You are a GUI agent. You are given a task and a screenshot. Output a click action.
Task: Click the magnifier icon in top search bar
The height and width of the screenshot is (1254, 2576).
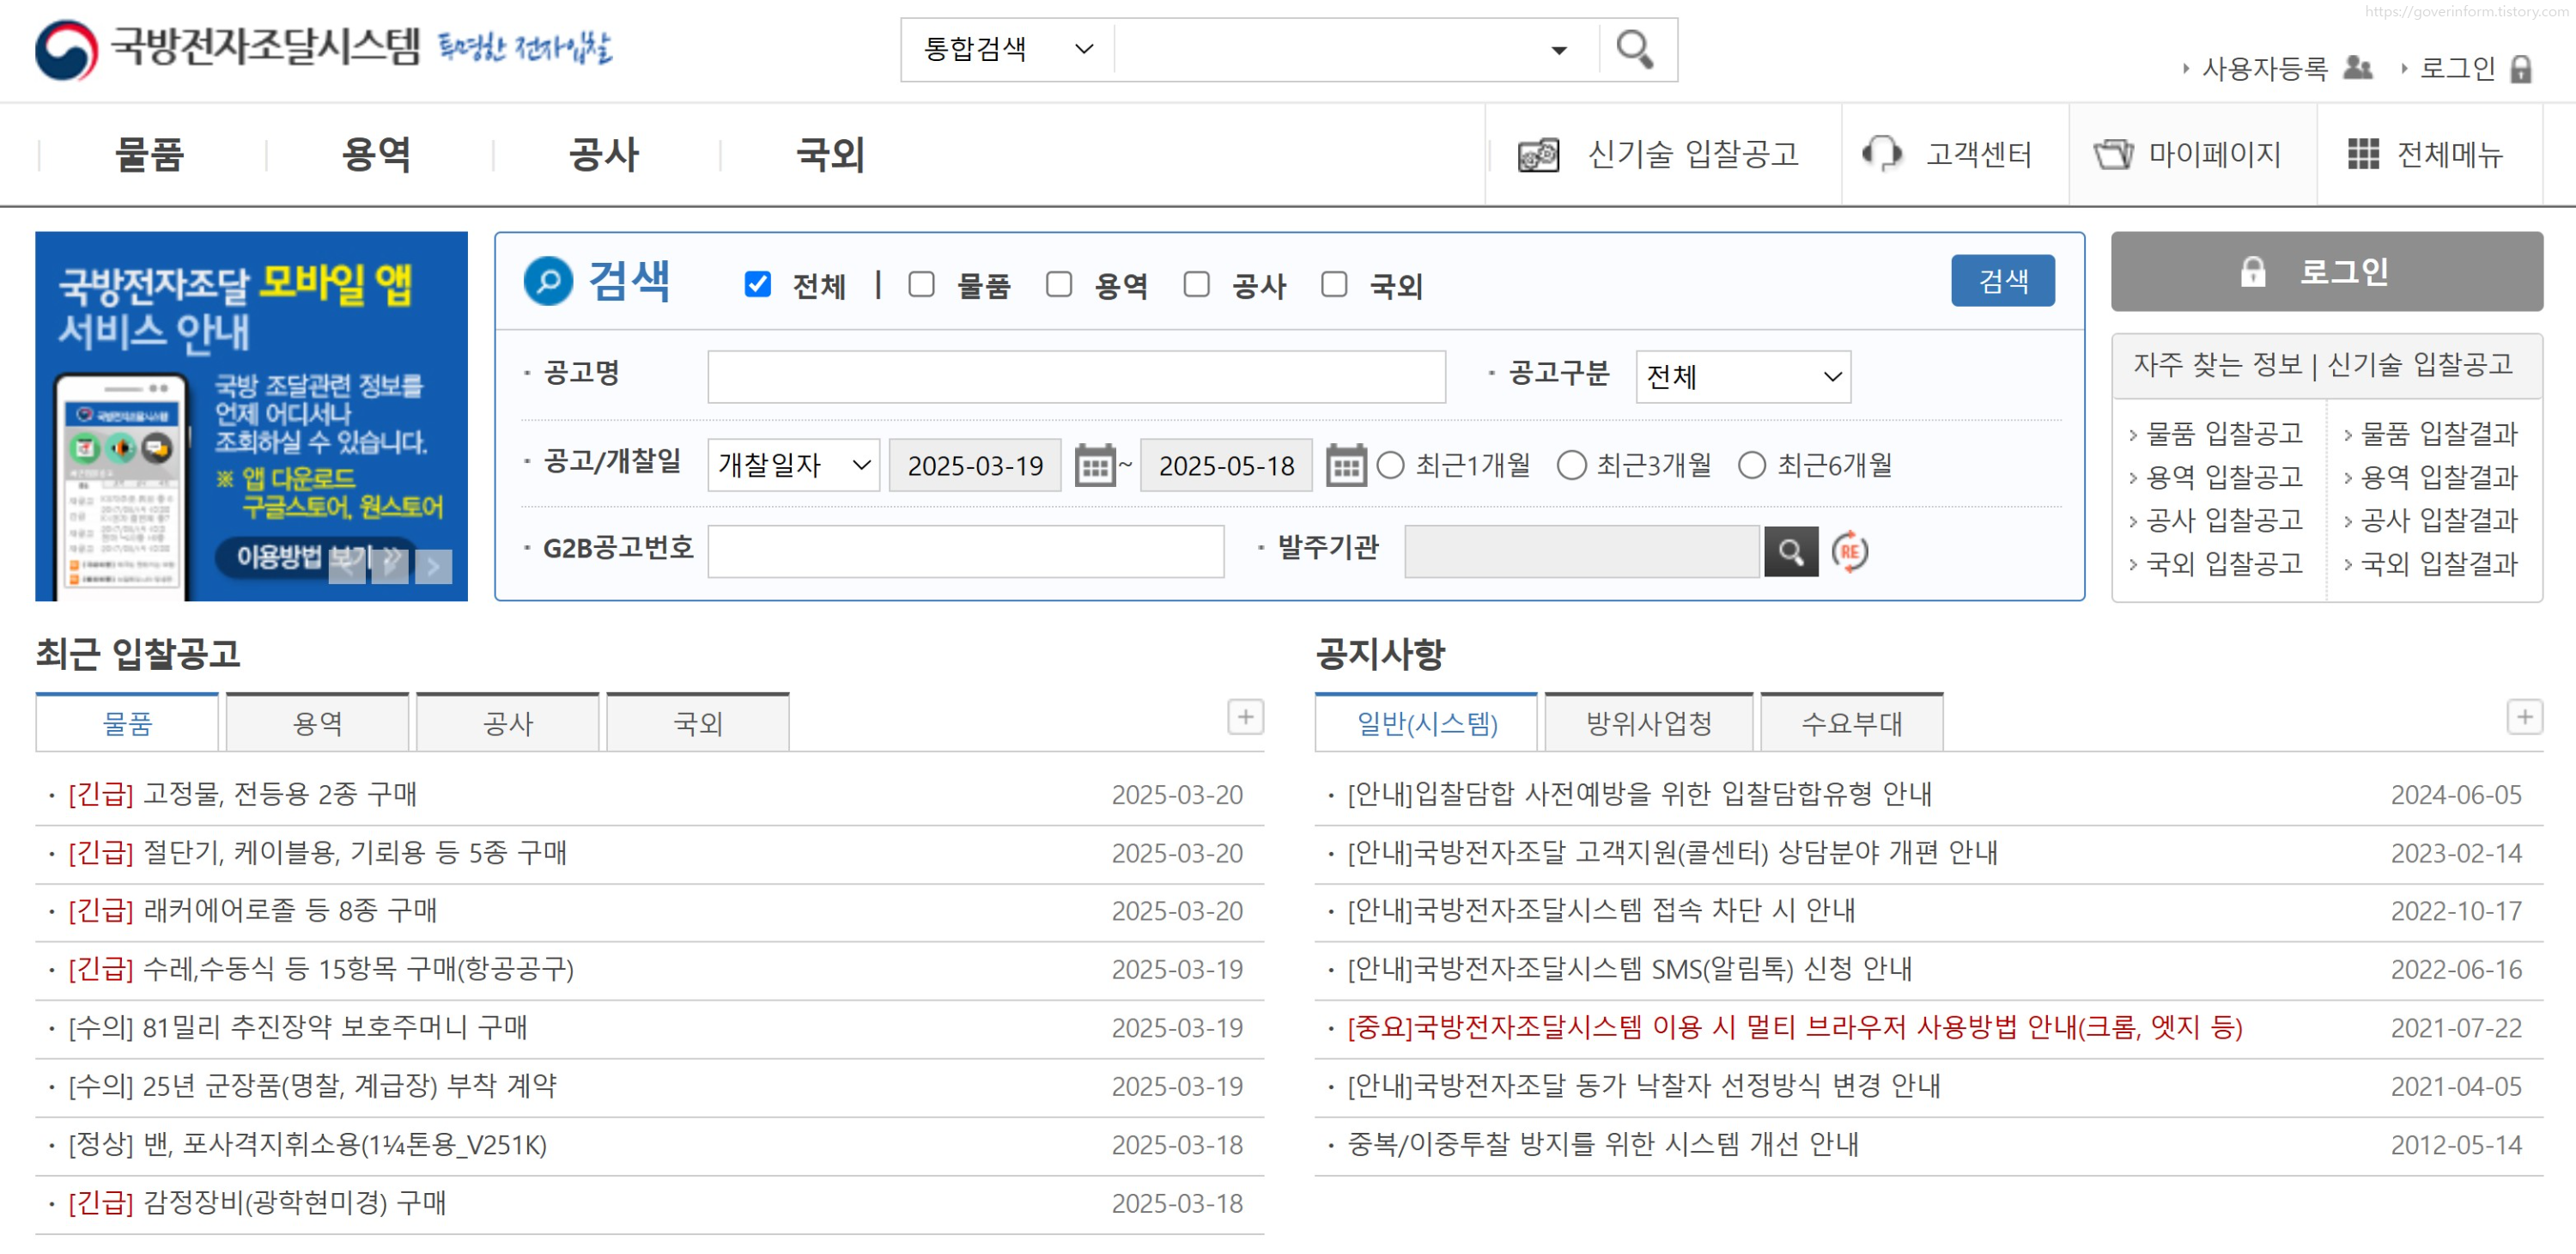tap(1634, 49)
